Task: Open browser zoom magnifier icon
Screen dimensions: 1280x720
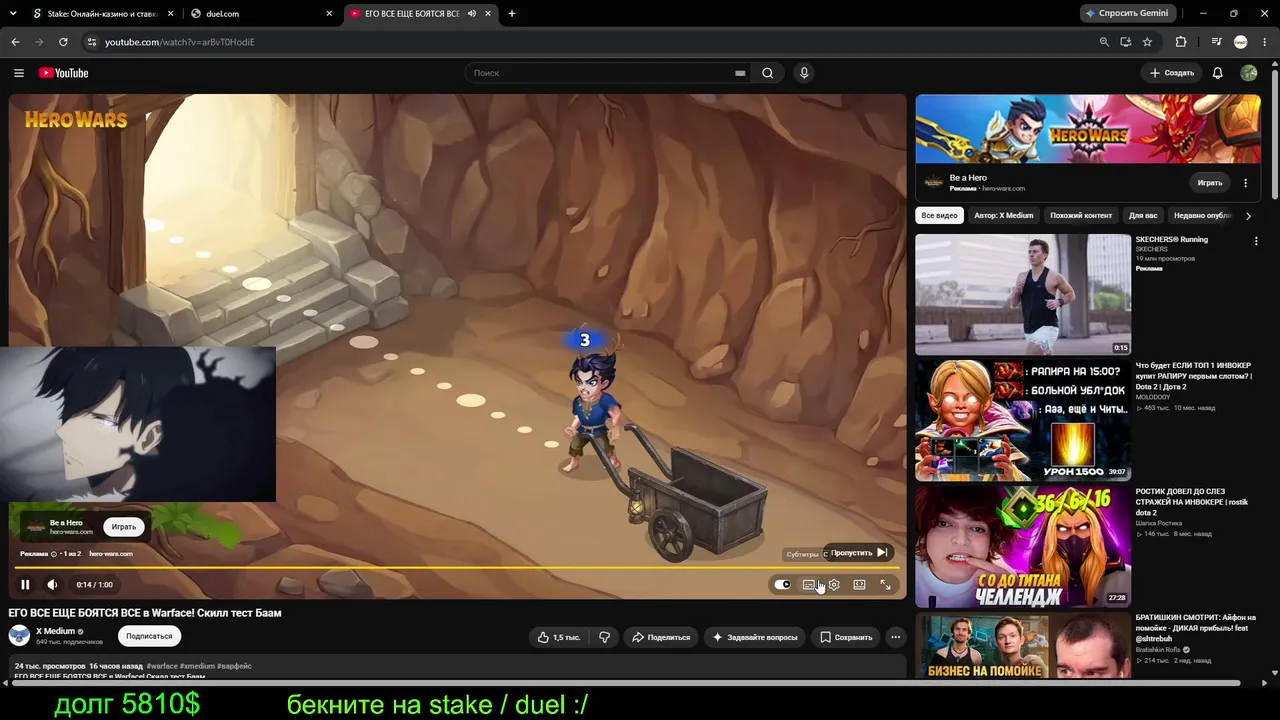Action: coord(1104,42)
